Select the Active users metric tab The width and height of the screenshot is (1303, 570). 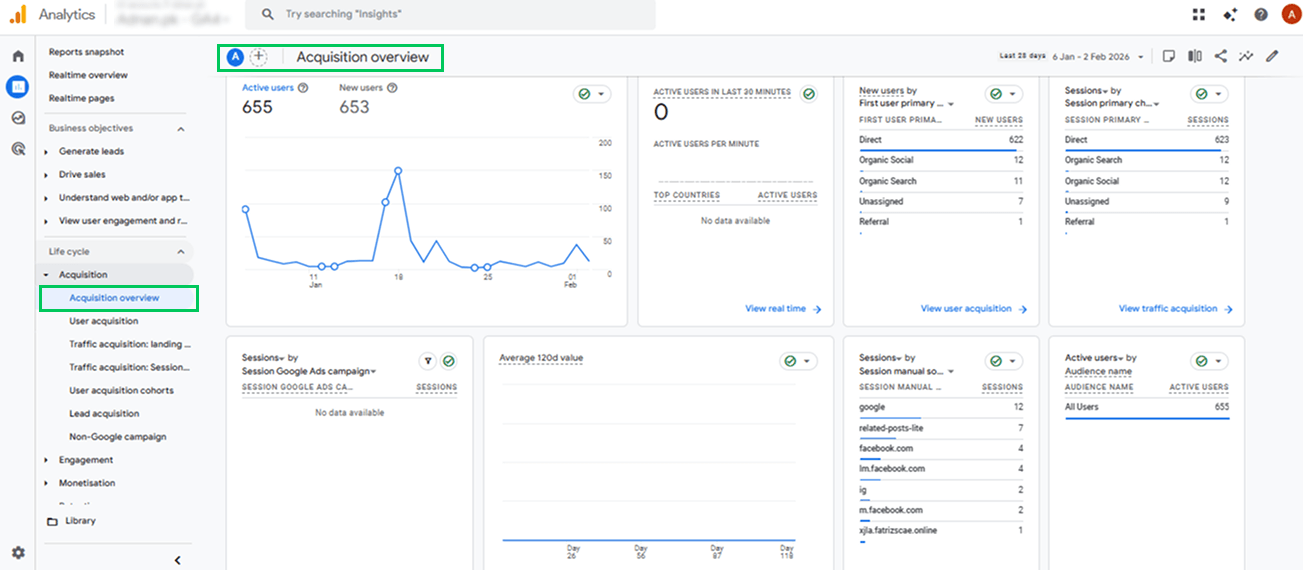point(268,88)
